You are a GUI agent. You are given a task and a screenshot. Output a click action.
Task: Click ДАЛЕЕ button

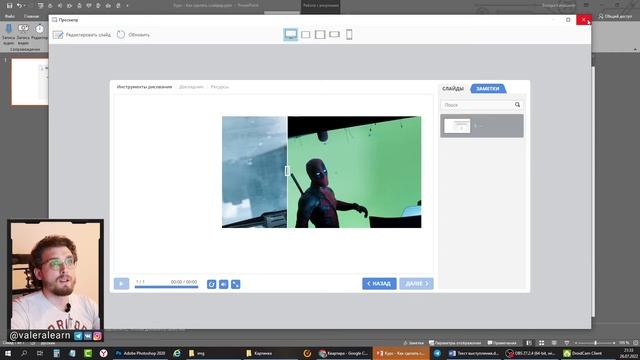coord(416,284)
